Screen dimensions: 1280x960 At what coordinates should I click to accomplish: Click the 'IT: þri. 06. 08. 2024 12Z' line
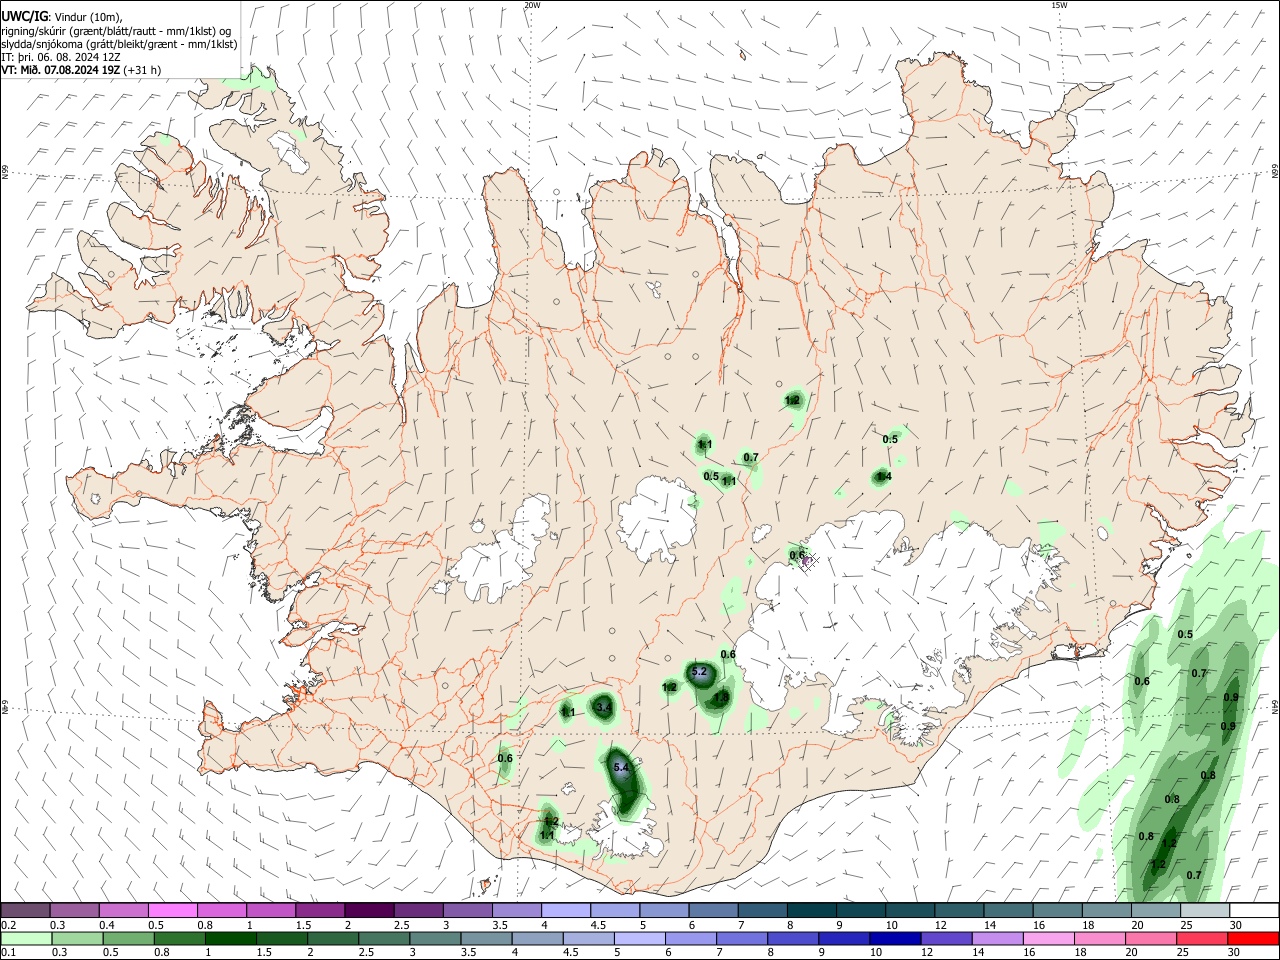62,57
